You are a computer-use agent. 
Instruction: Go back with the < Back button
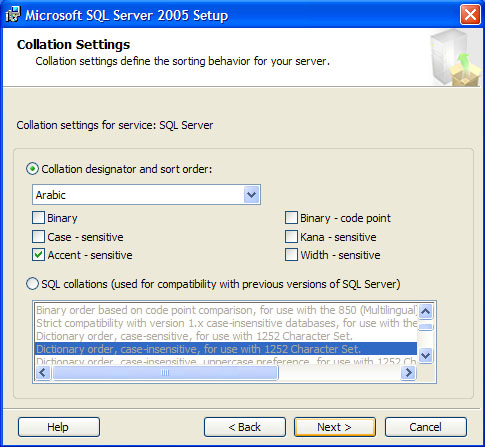point(245,427)
